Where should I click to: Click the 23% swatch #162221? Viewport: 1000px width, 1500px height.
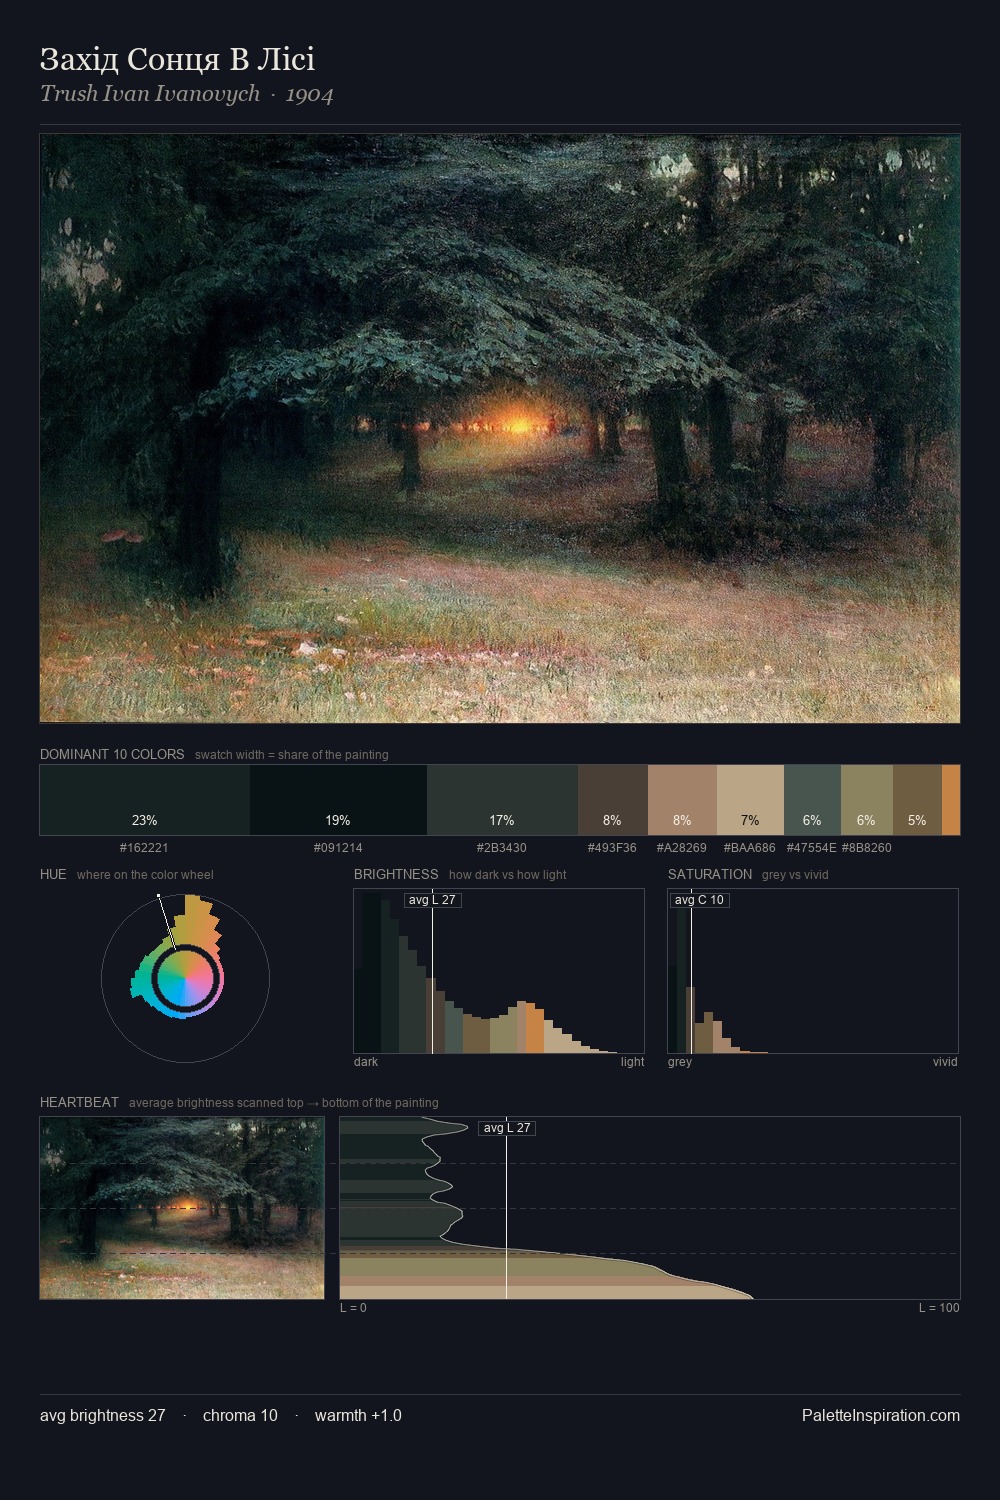[145, 800]
